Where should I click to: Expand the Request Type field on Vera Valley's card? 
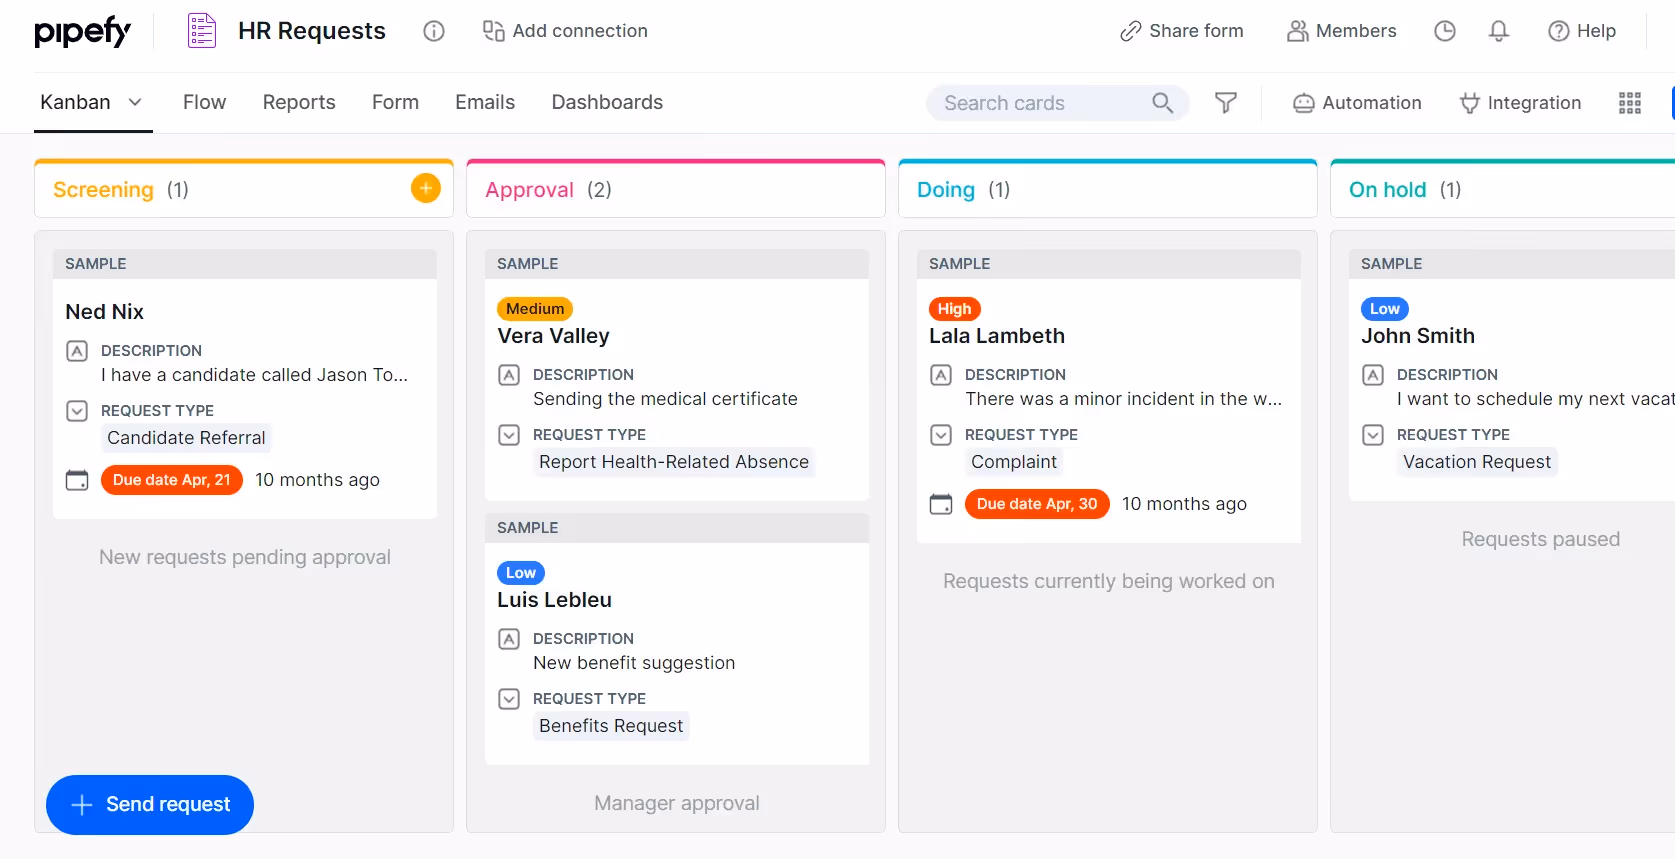(x=509, y=434)
